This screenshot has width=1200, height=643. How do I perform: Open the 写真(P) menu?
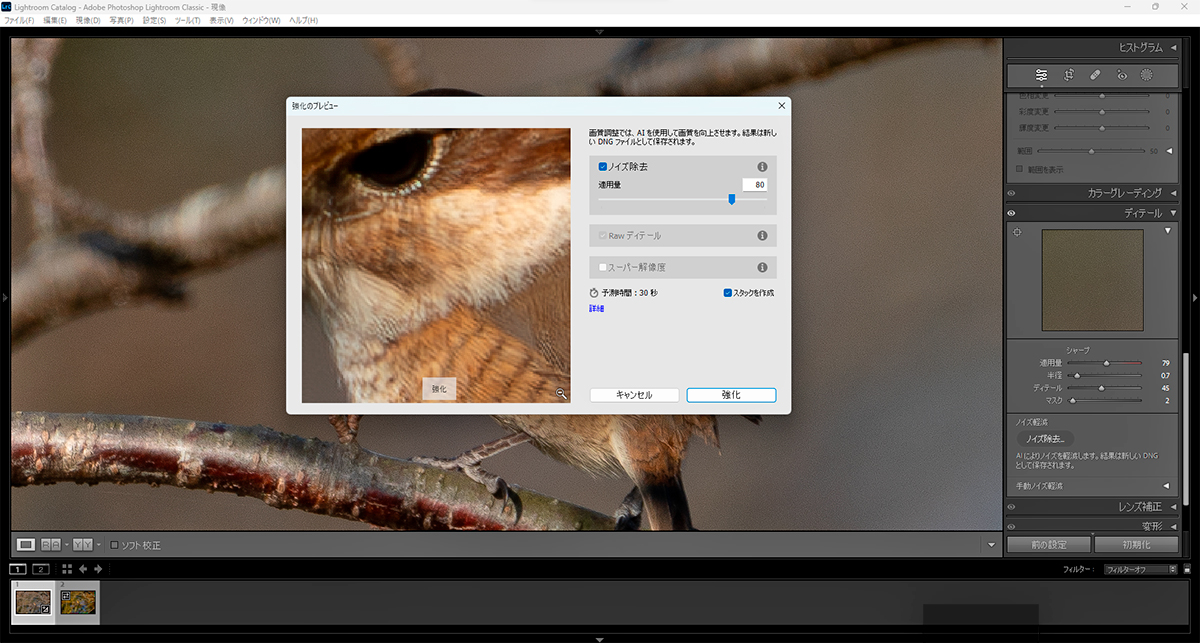[121, 20]
